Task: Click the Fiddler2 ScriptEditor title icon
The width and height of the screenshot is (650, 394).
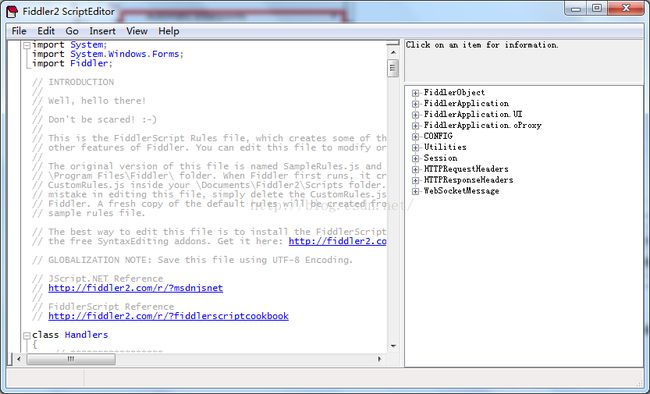Action: click(x=12, y=12)
